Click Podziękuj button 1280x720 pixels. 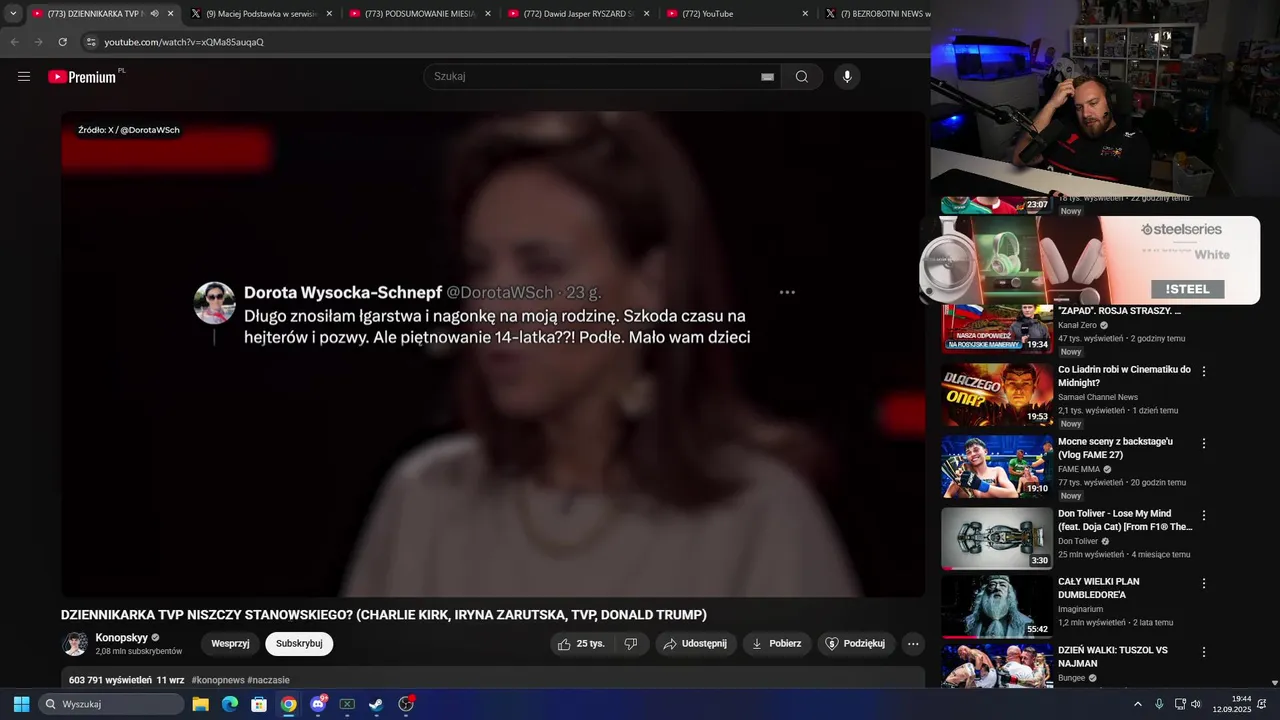click(x=856, y=644)
